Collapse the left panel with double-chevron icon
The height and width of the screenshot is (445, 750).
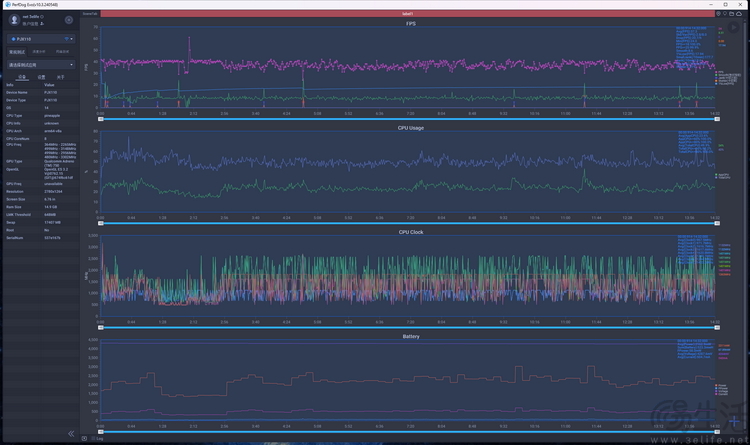click(71, 434)
